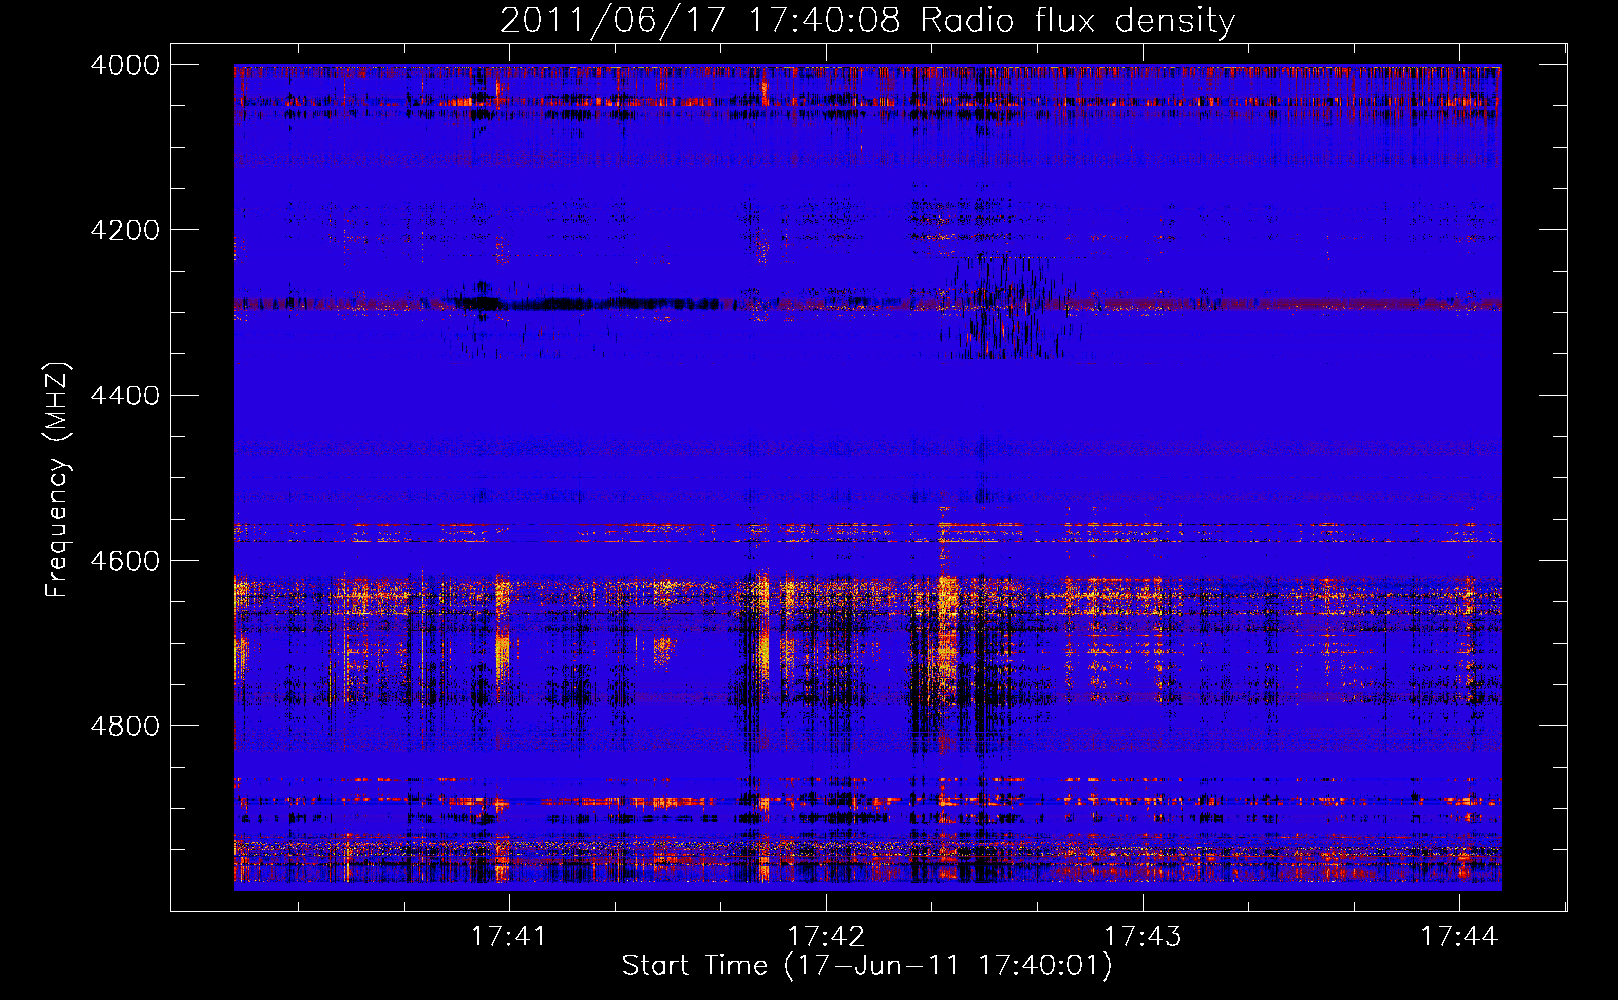Select the 4600 frequency axis label
Viewport: 1618px width, 1000px height.
point(125,561)
